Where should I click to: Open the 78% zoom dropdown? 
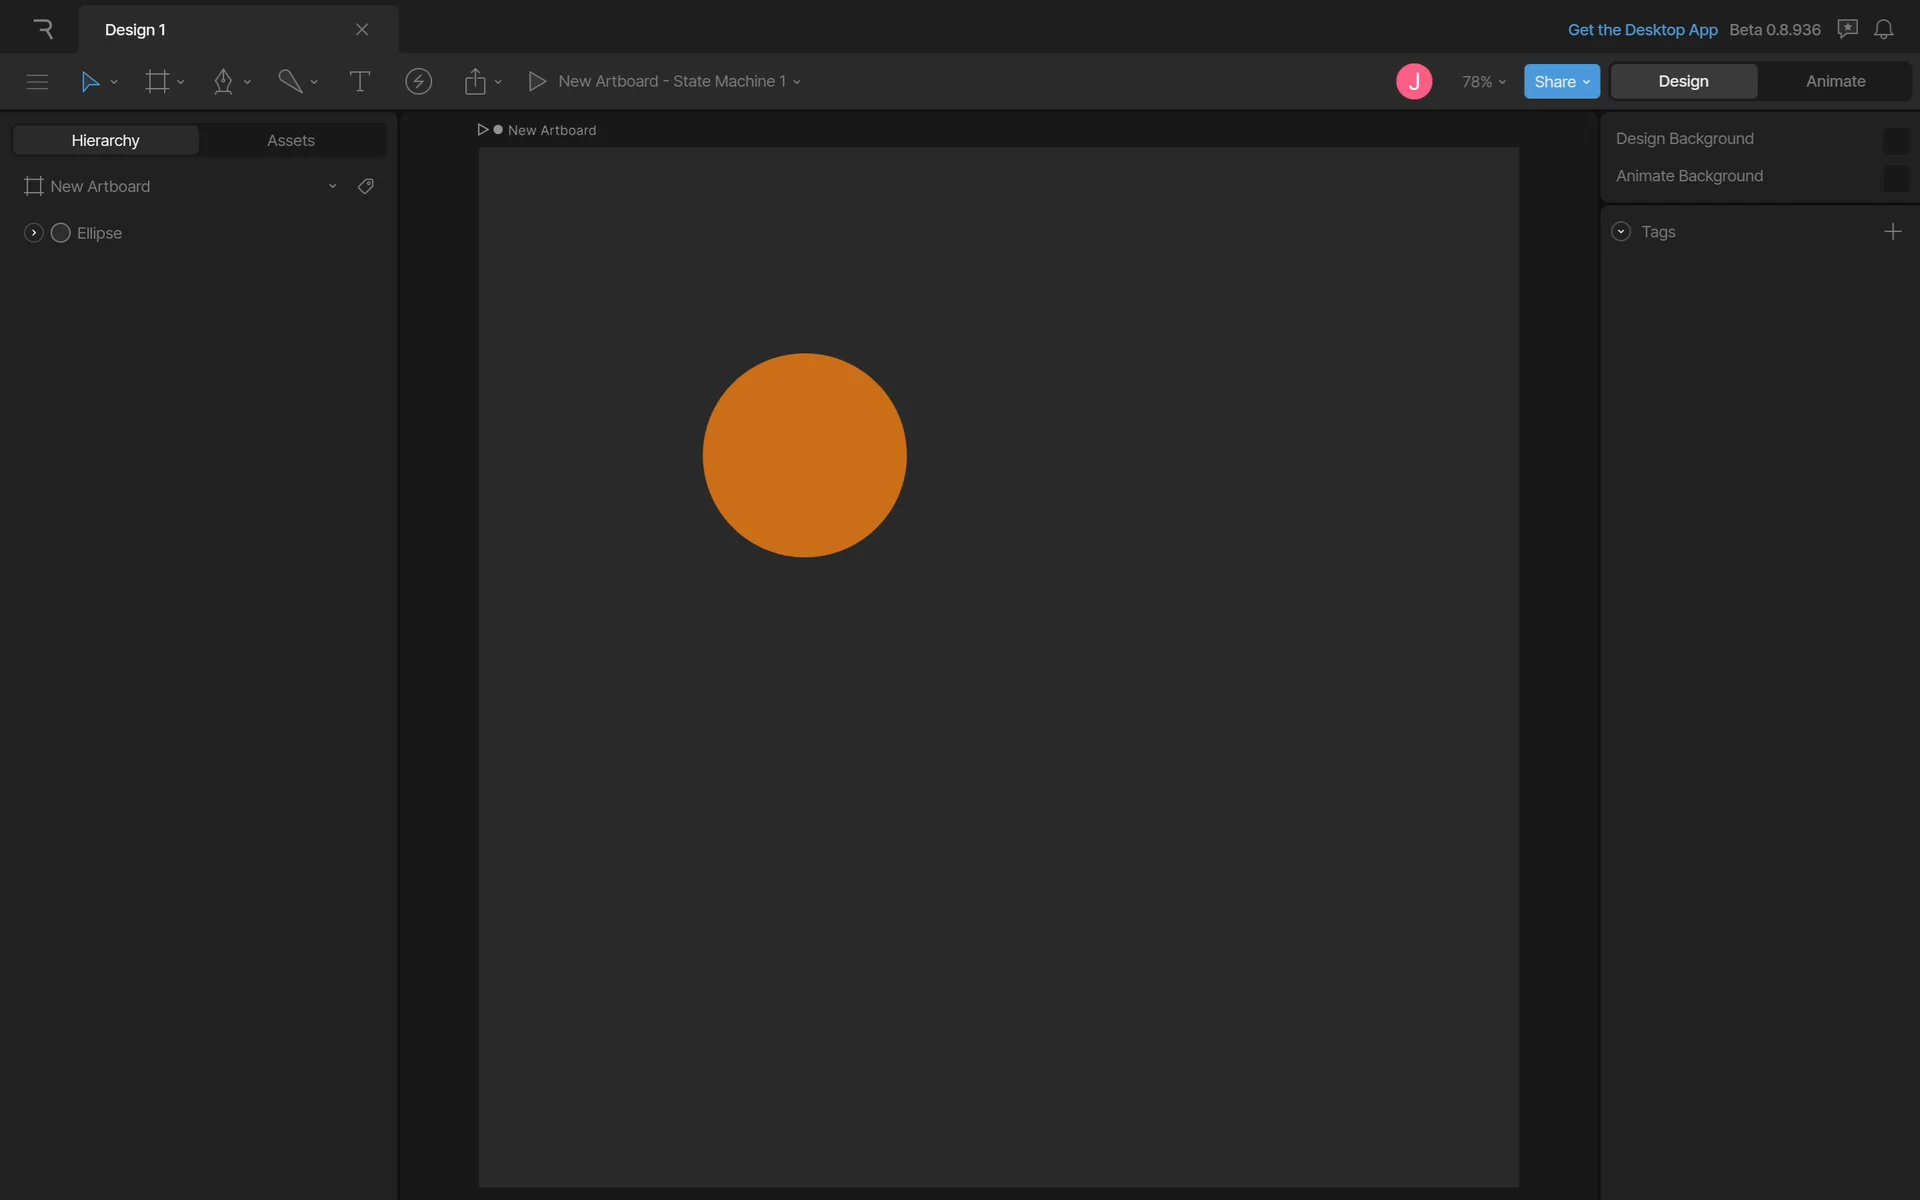point(1483,82)
